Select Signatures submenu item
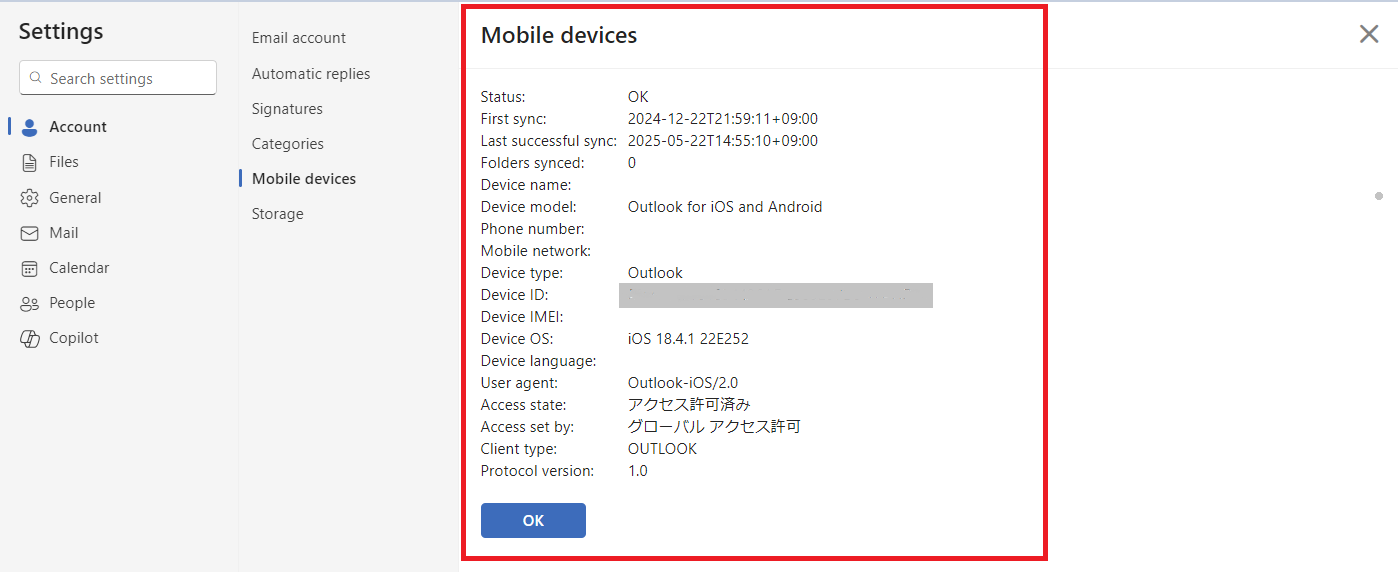The width and height of the screenshot is (1398, 572). coord(287,109)
